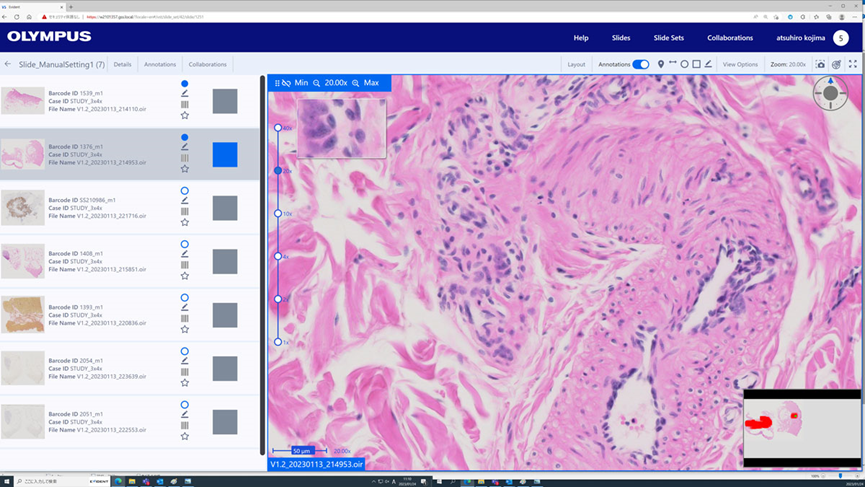
Task: Switch to the Annotations tab
Action: click(x=160, y=64)
